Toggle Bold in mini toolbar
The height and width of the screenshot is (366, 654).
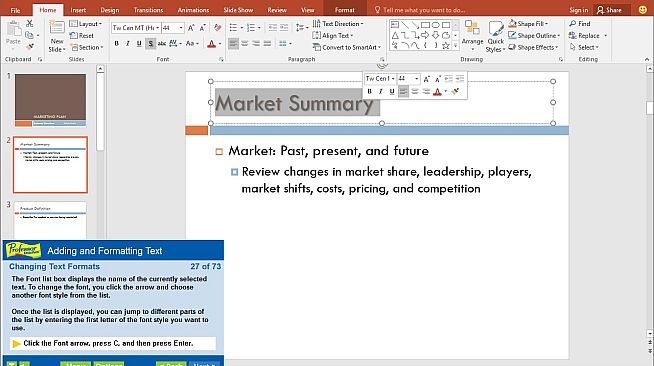click(369, 91)
